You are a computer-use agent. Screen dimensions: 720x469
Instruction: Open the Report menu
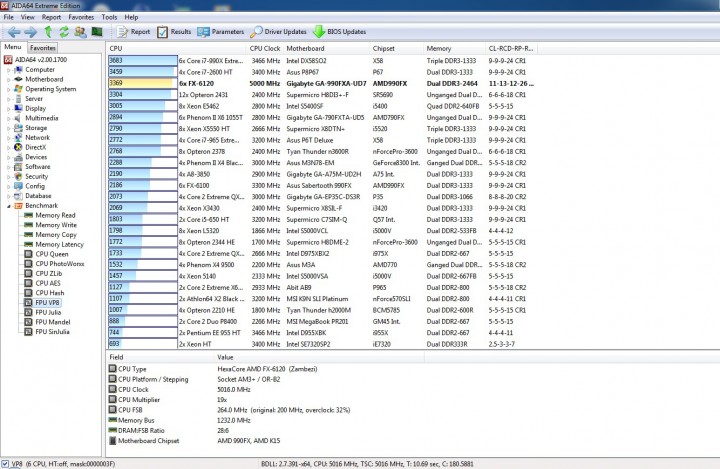pos(51,17)
